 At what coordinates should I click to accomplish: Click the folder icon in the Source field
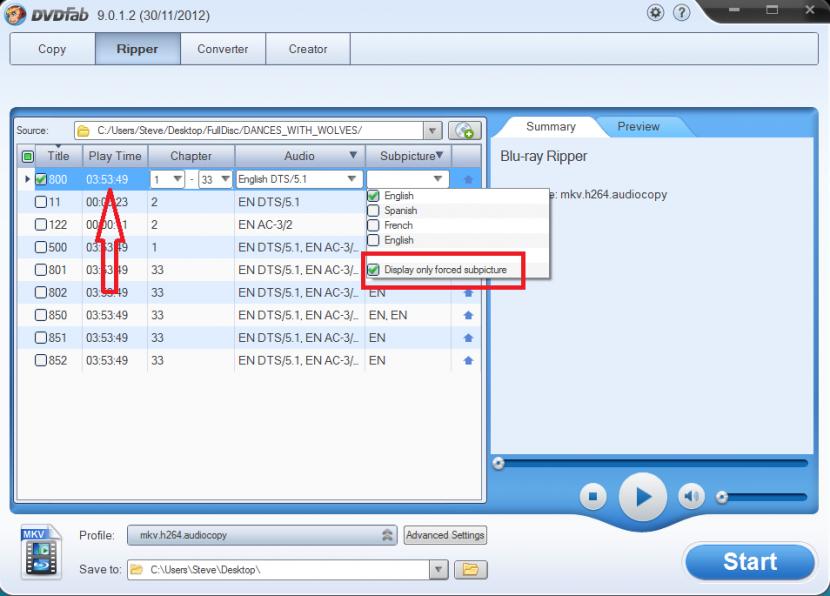tap(83, 131)
